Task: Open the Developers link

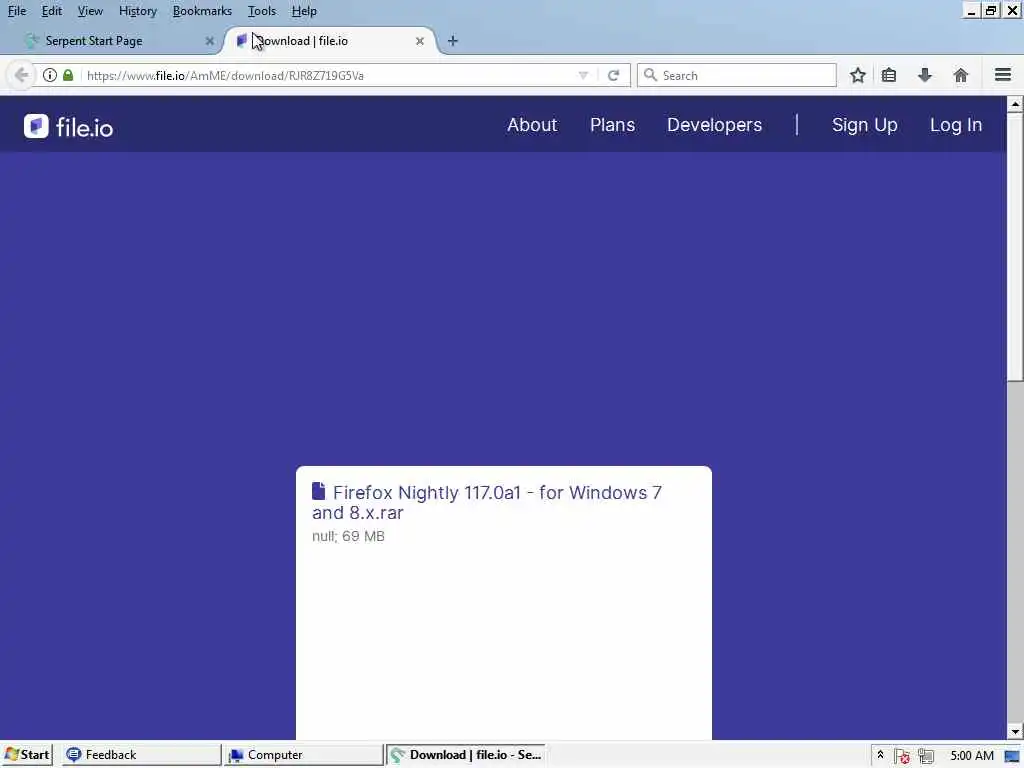Action: pyautogui.click(x=714, y=125)
